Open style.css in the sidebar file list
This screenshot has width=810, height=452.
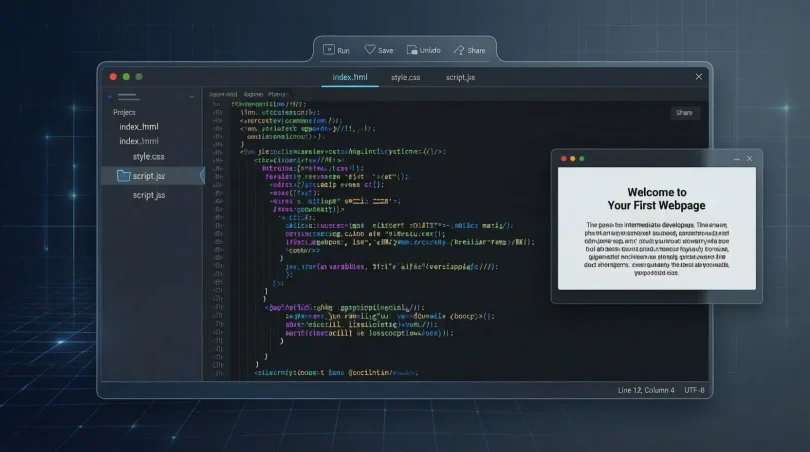(148, 157)
